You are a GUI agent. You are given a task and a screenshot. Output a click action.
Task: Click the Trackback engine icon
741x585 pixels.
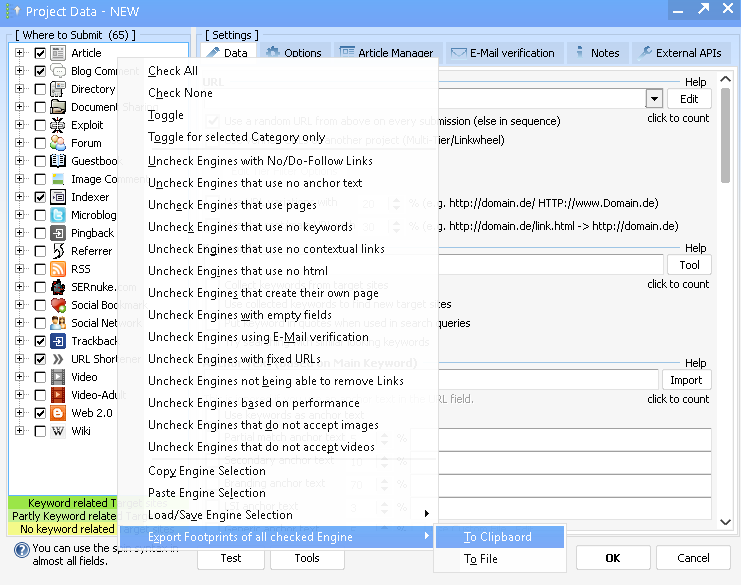coord(58,341)
